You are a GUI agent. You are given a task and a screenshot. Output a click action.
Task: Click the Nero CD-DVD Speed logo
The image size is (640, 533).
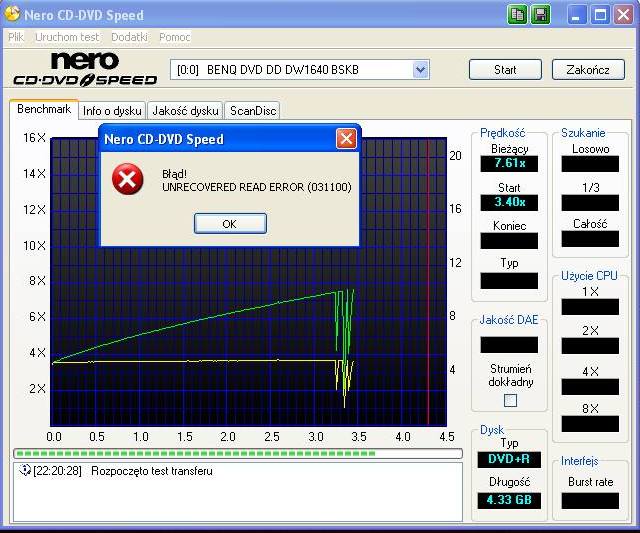[x=85, y=69]
